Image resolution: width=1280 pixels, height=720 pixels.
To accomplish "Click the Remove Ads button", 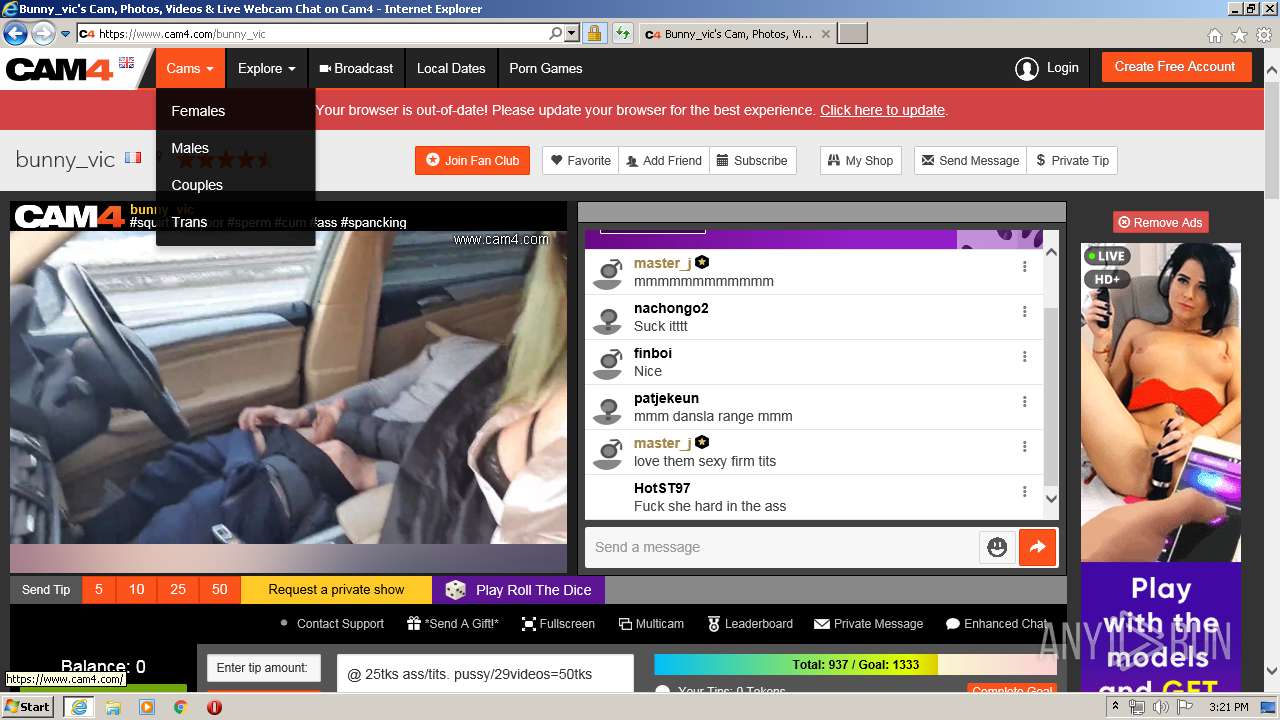I will tap(1160, 222).
